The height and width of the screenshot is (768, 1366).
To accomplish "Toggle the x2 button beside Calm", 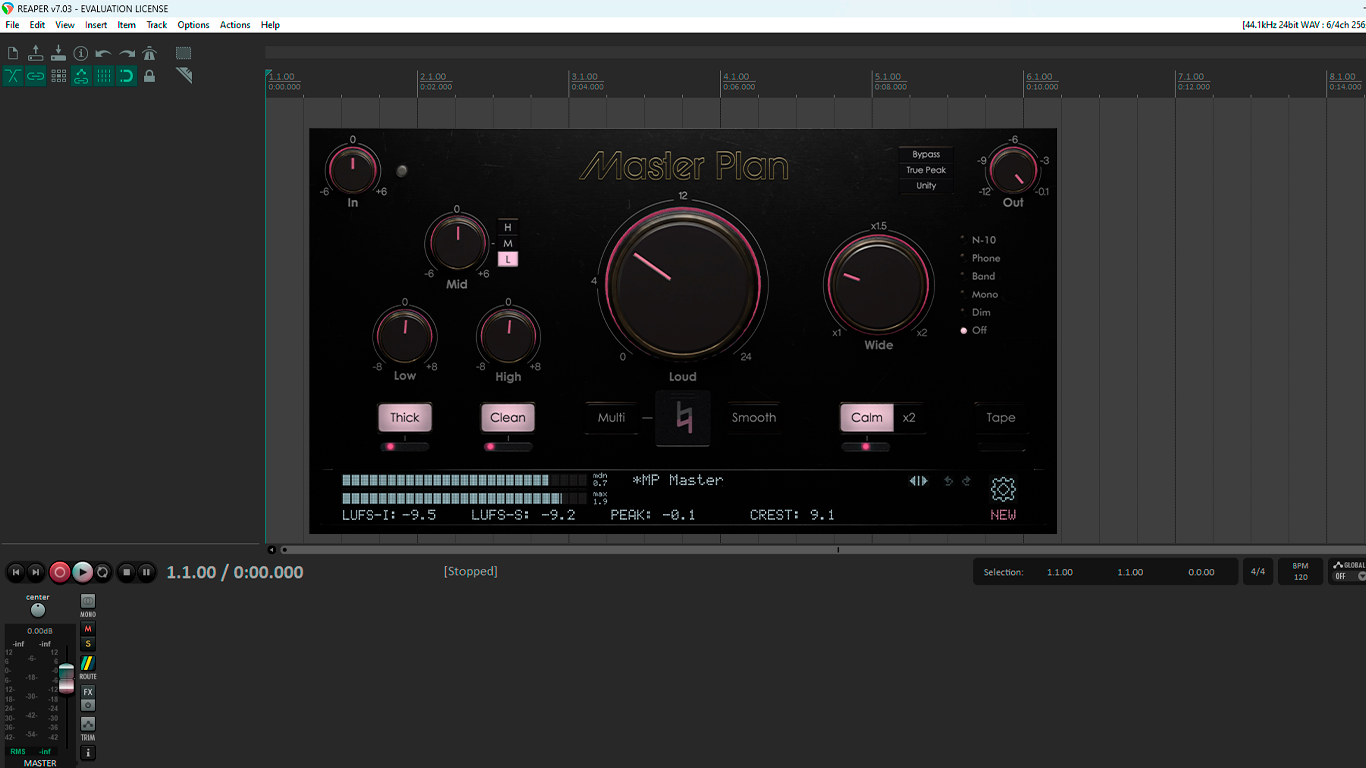I will pos(909,418).
